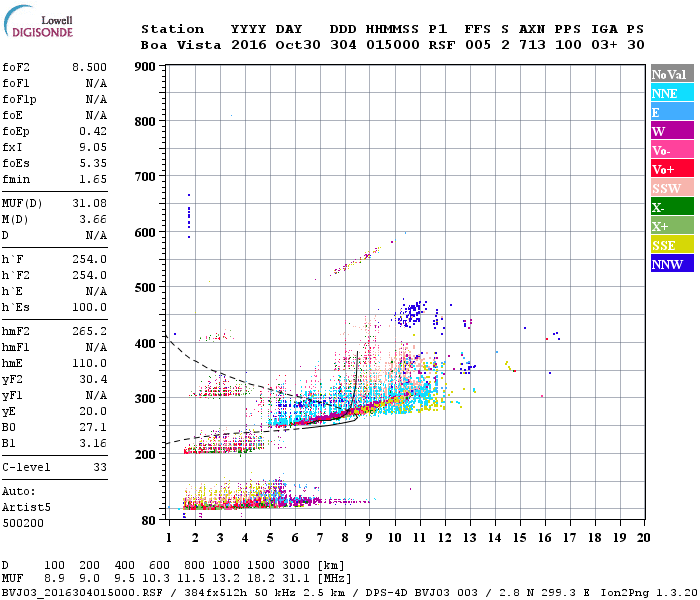
Task: Click the C-level value 33
Action: pyautogui.click(x=100, y=467)
